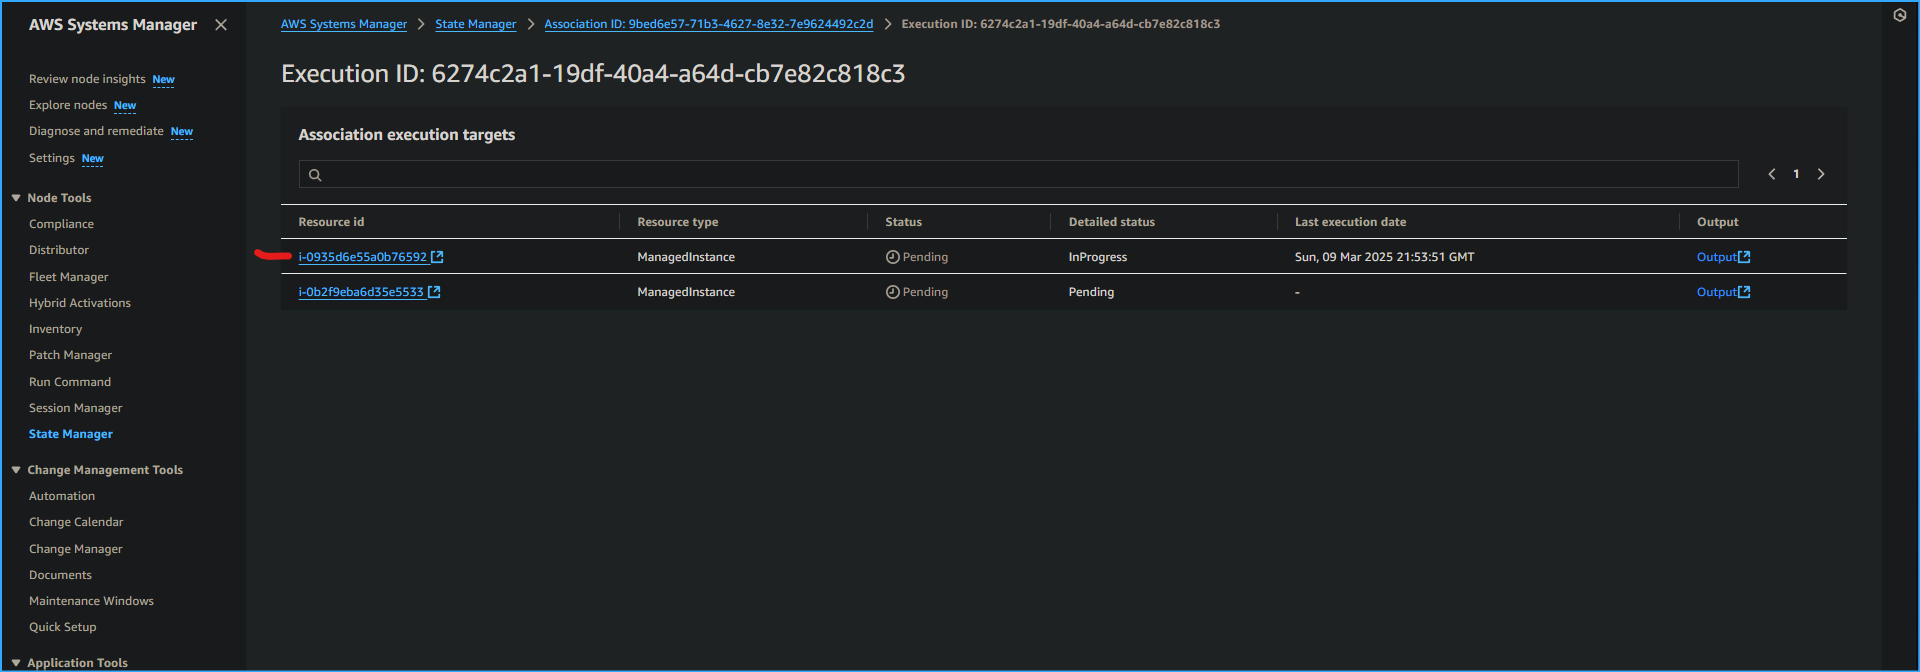Click the search magnifier icon

[315, 175]
